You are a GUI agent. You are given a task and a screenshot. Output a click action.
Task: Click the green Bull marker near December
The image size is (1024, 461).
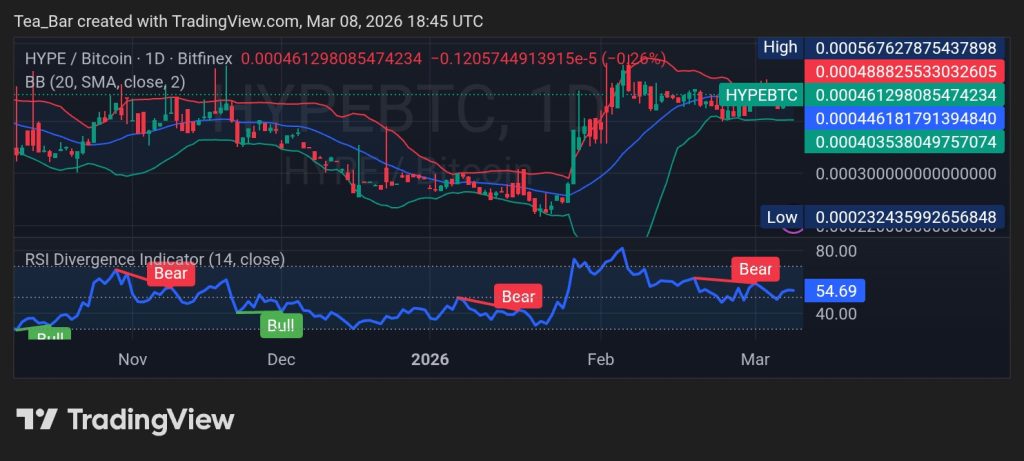[281, 325]
